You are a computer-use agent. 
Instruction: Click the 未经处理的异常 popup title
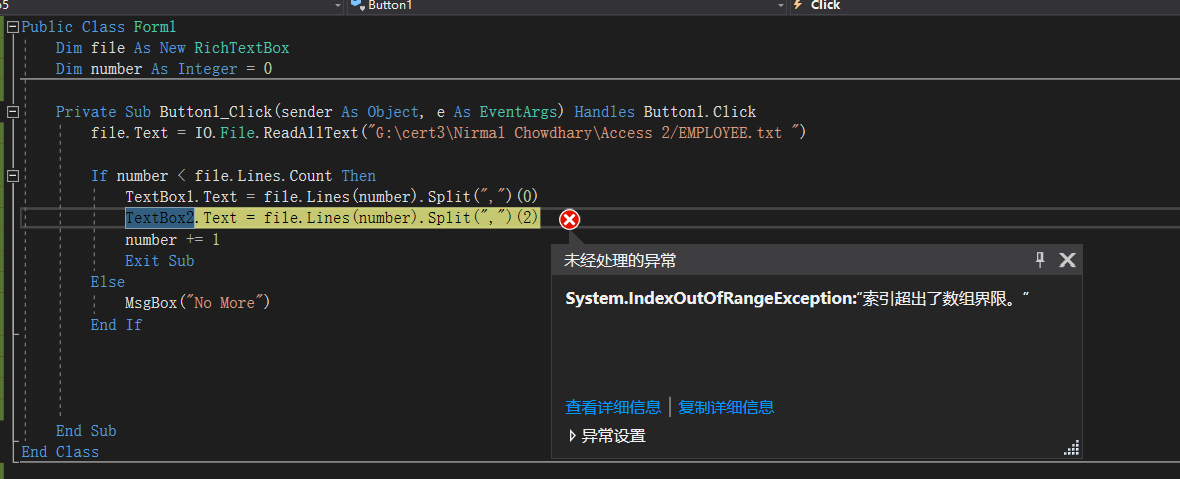pyautogui.click(x=620, y=260)
